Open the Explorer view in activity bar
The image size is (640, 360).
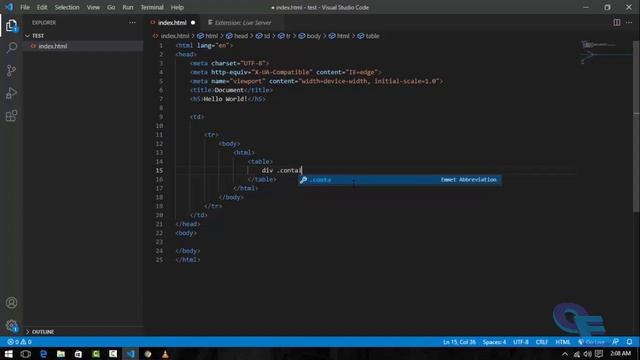(x=11, y=26)
